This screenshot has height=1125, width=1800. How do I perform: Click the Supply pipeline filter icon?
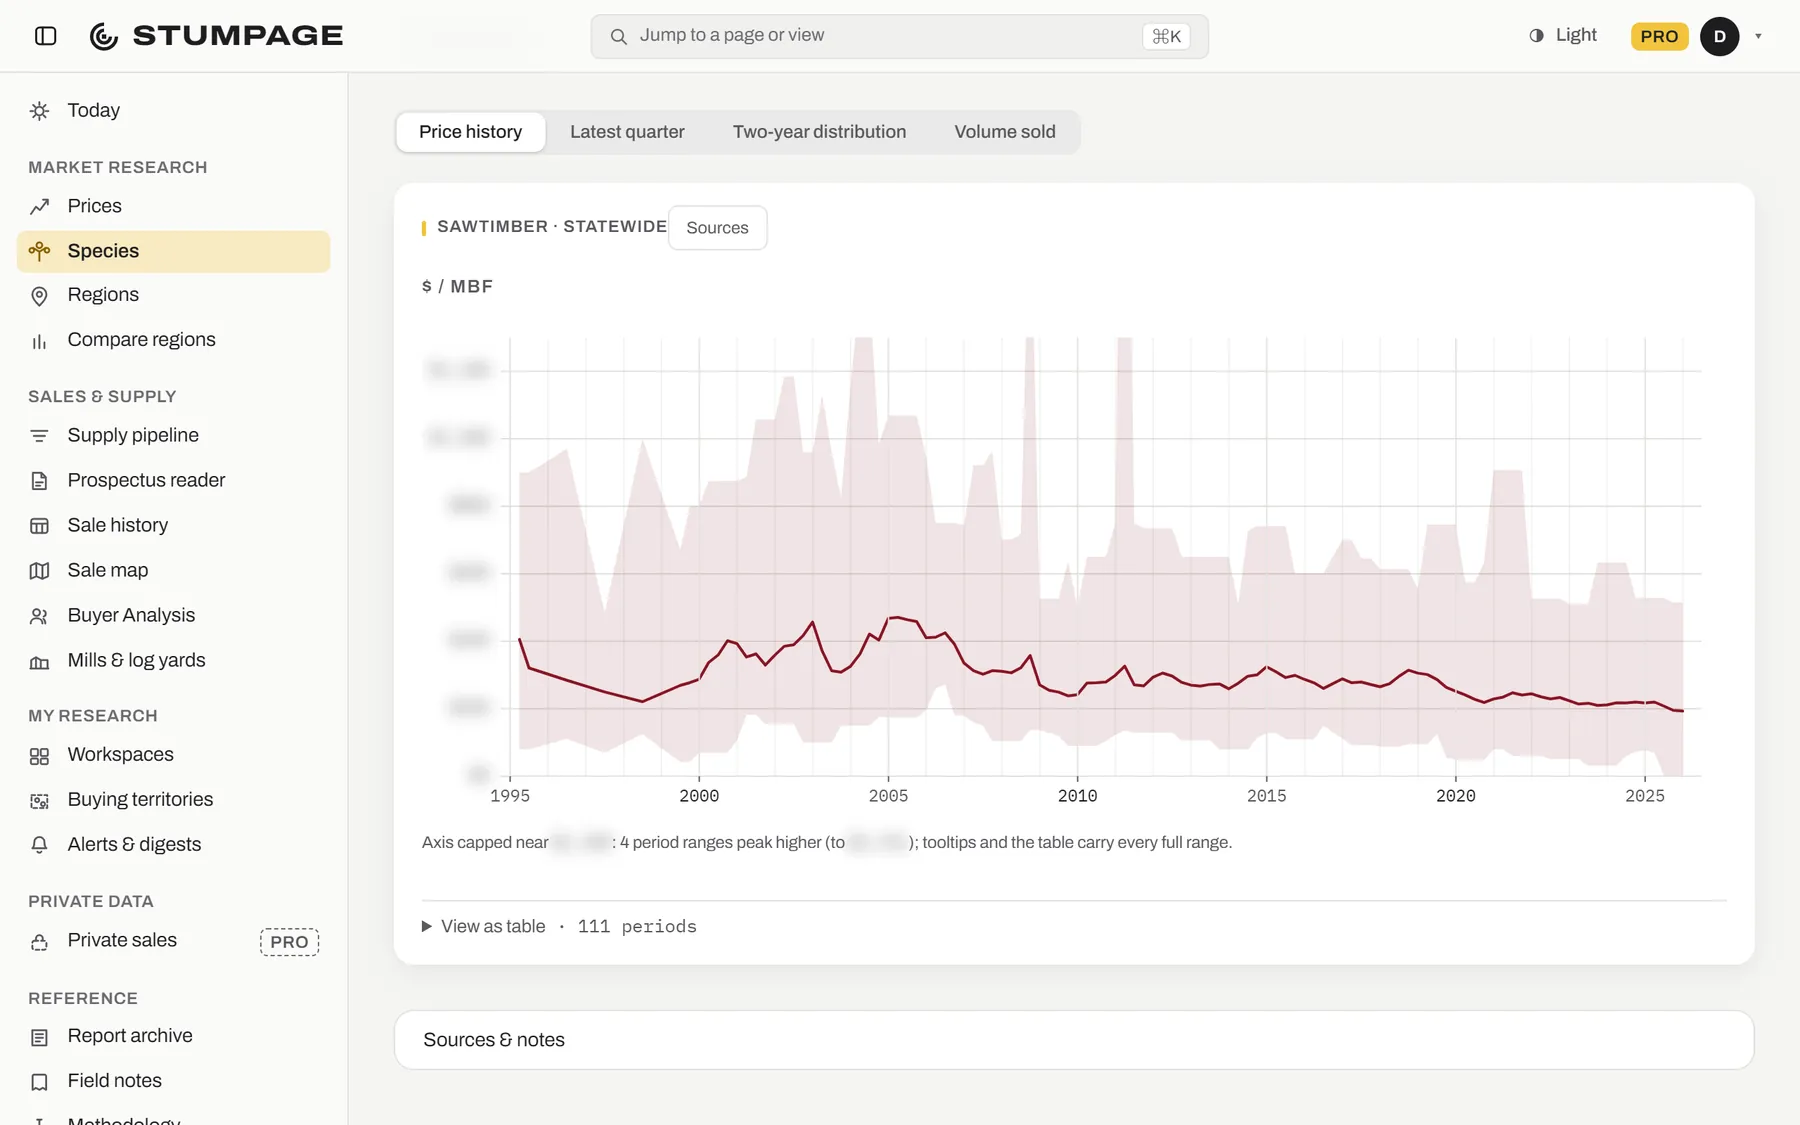pyautogui.click(x=39, y=436)
